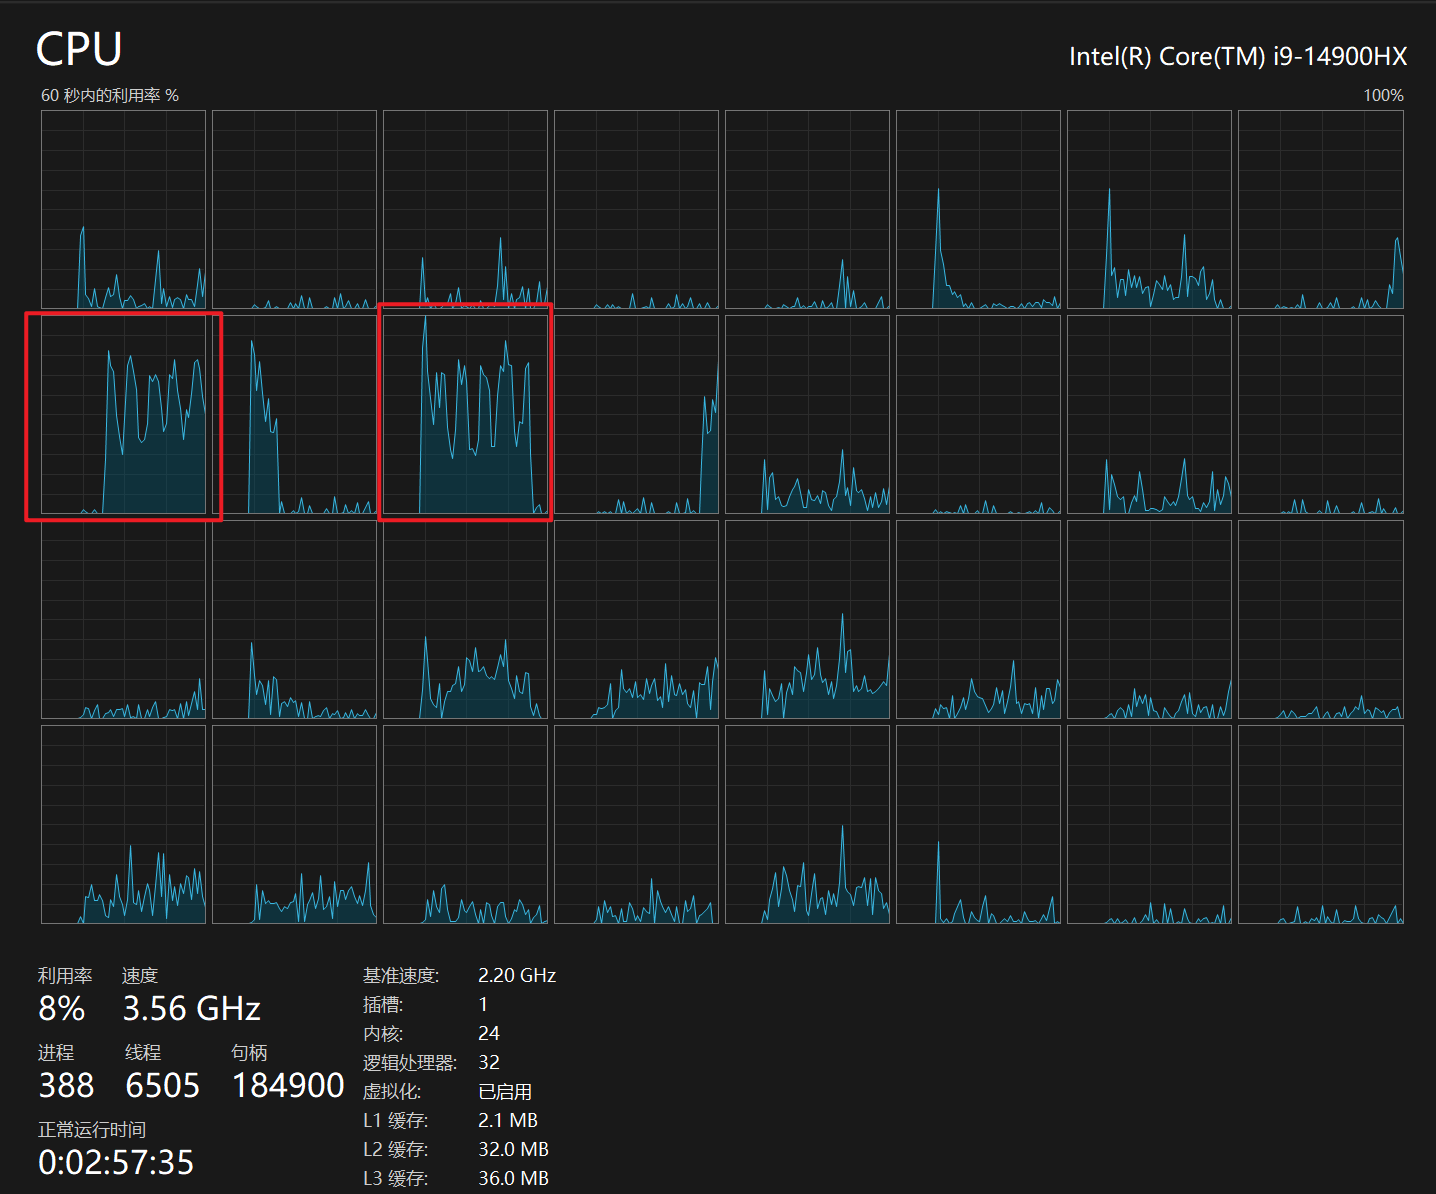The image size is (1436, 1194).
Task: Click the "CPU" heading text
Action: (79, 49)
